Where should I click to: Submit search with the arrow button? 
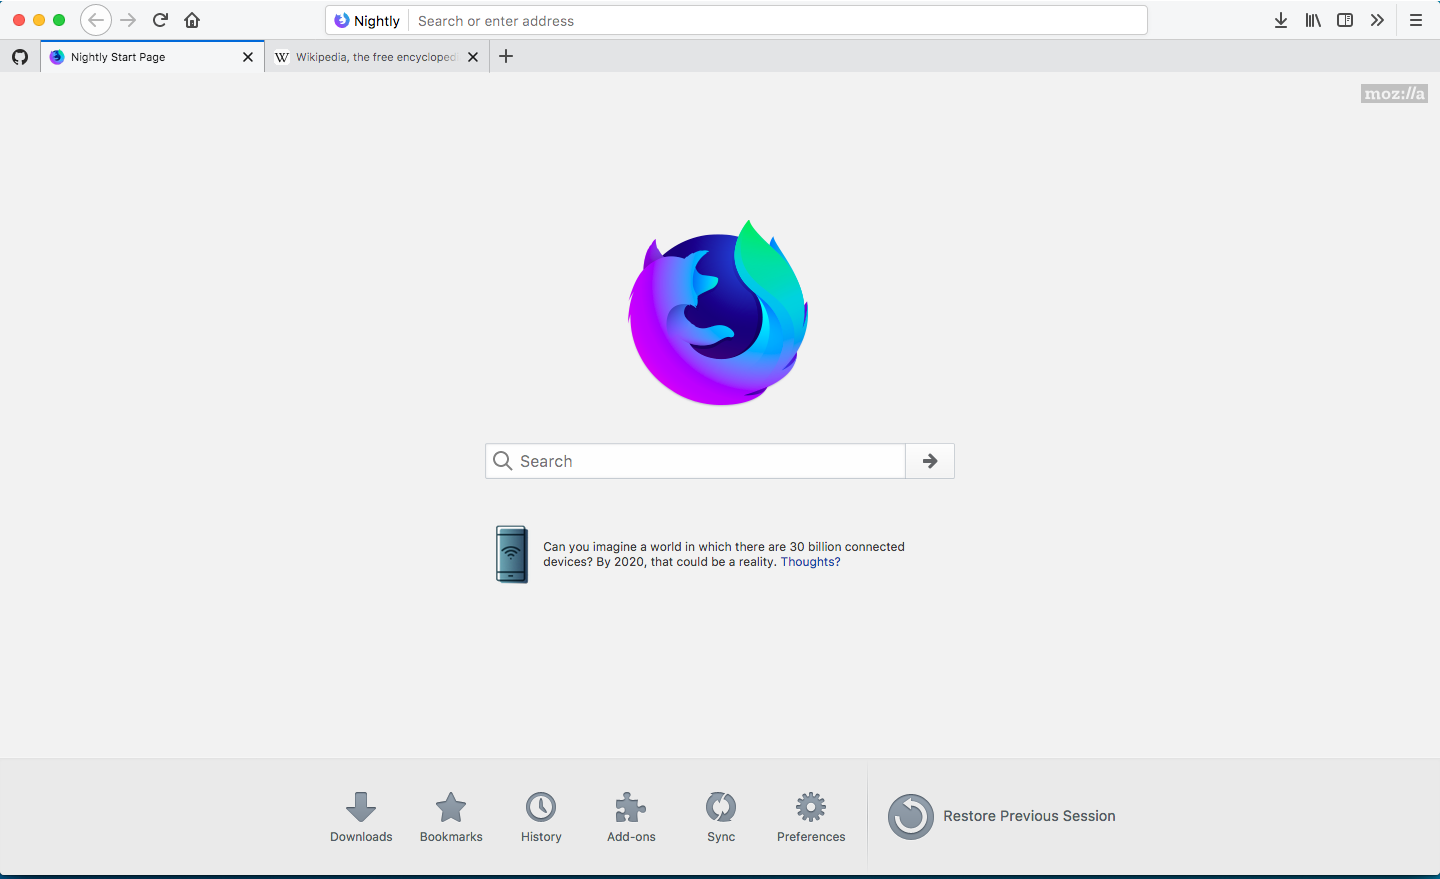tap(930, 461)
